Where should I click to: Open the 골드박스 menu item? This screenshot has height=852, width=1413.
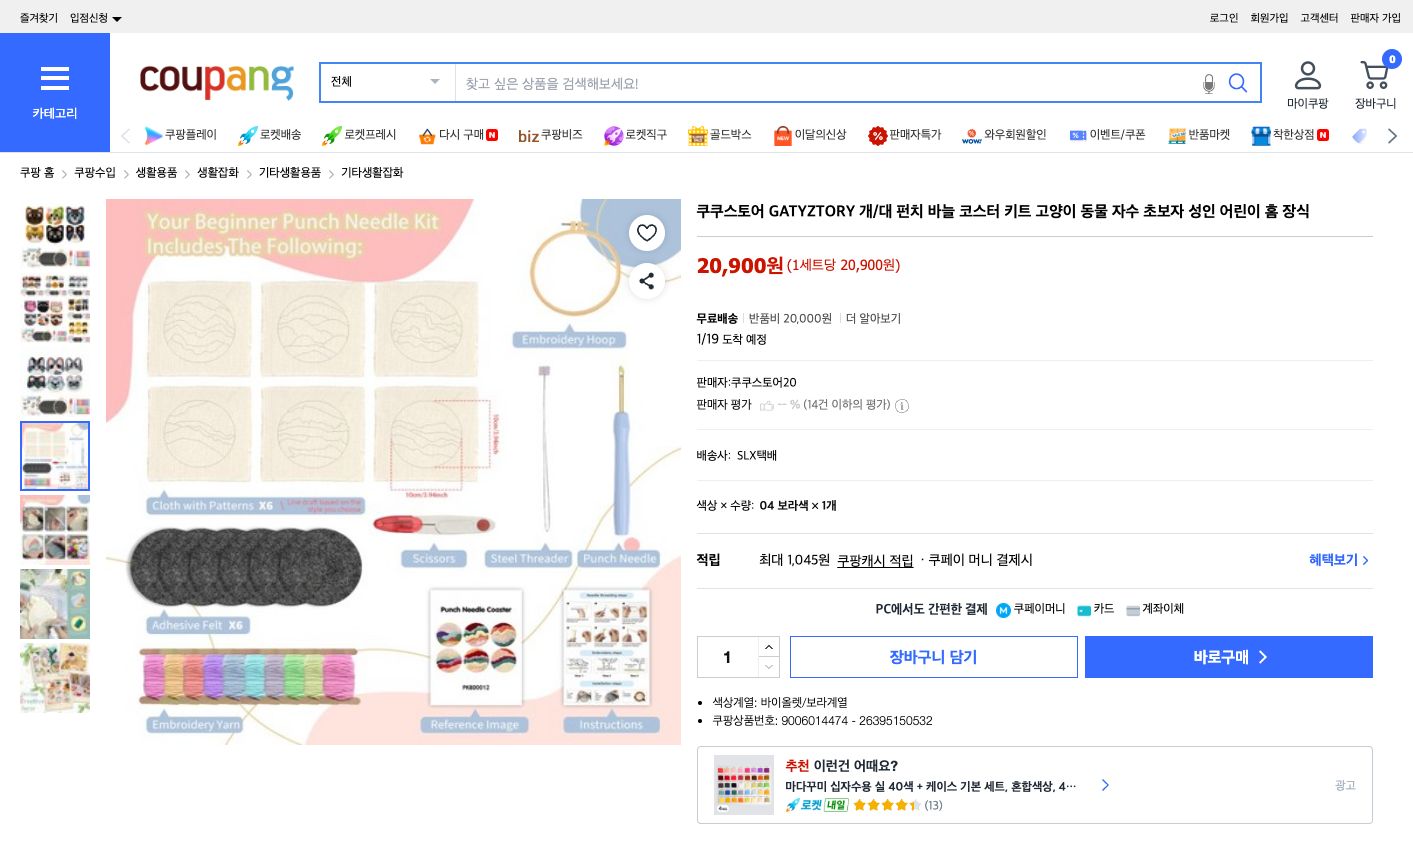click(x=720, y=135)
